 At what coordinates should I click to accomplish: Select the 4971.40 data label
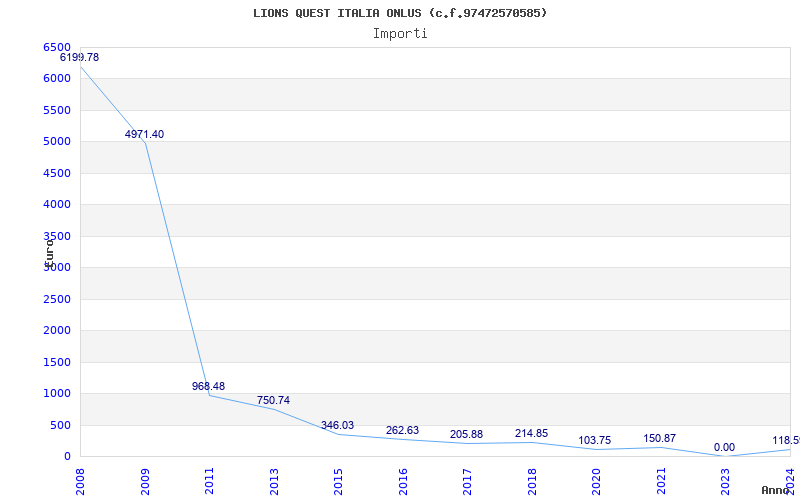tap(144, 135)
